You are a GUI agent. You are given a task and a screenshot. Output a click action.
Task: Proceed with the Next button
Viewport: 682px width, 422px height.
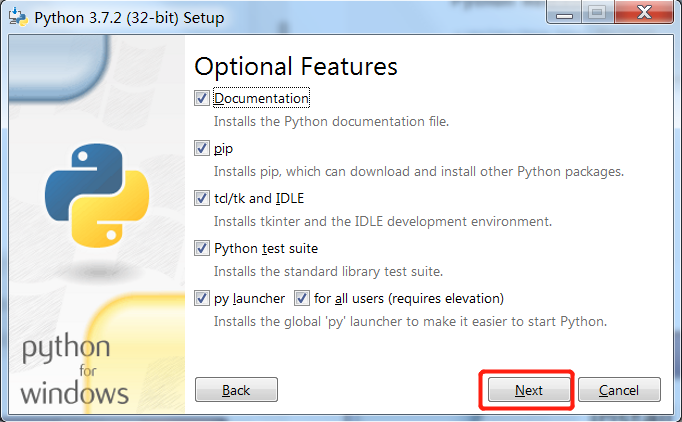click(529, 389)
